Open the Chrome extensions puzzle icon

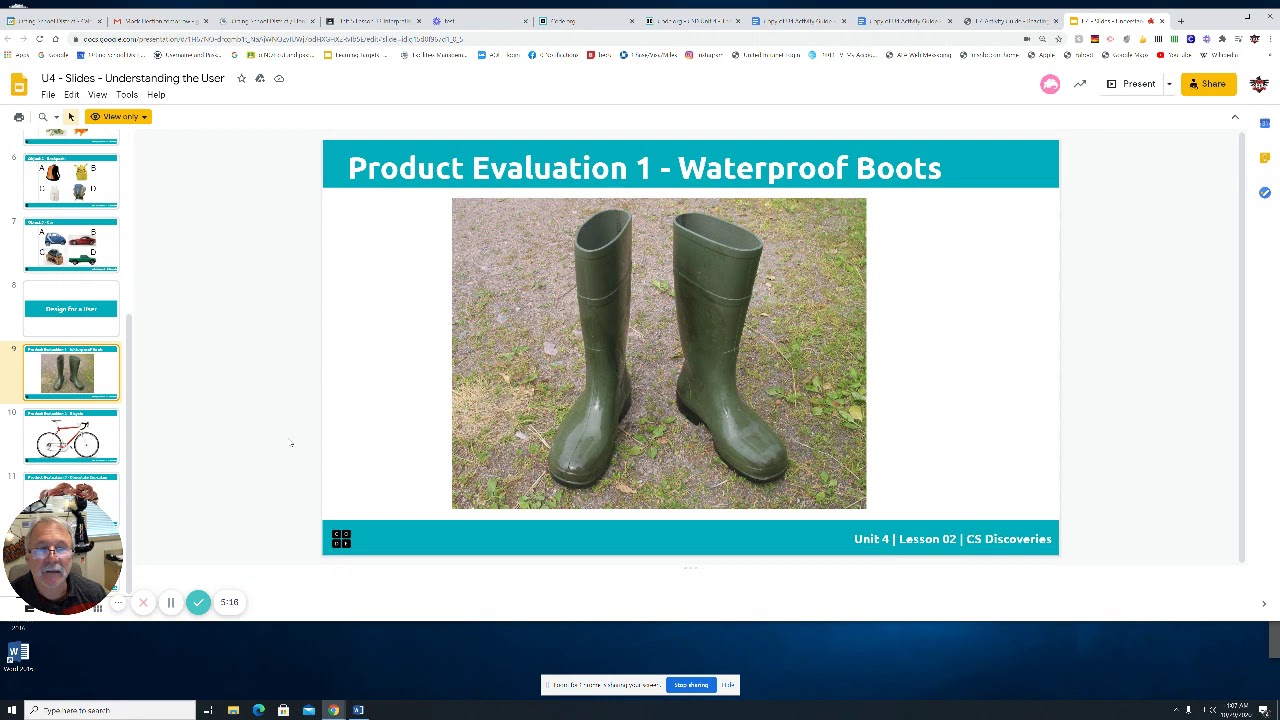[1222, 39]
